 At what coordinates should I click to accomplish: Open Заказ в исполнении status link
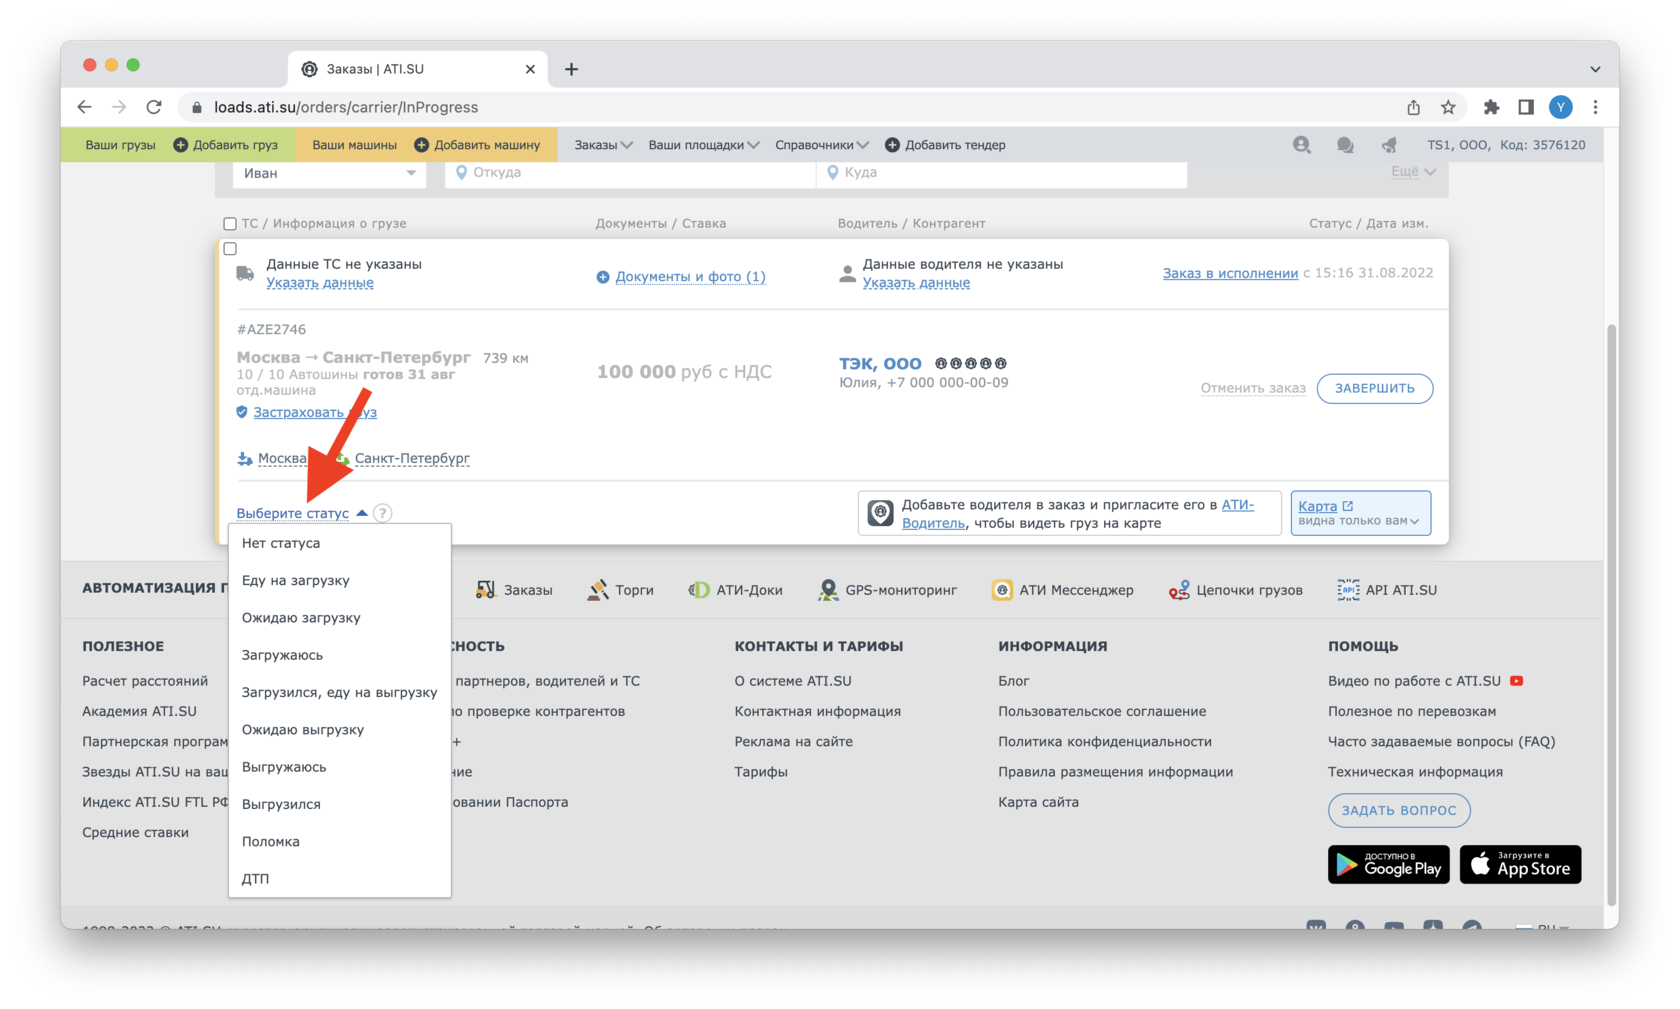click(1230, 273)
